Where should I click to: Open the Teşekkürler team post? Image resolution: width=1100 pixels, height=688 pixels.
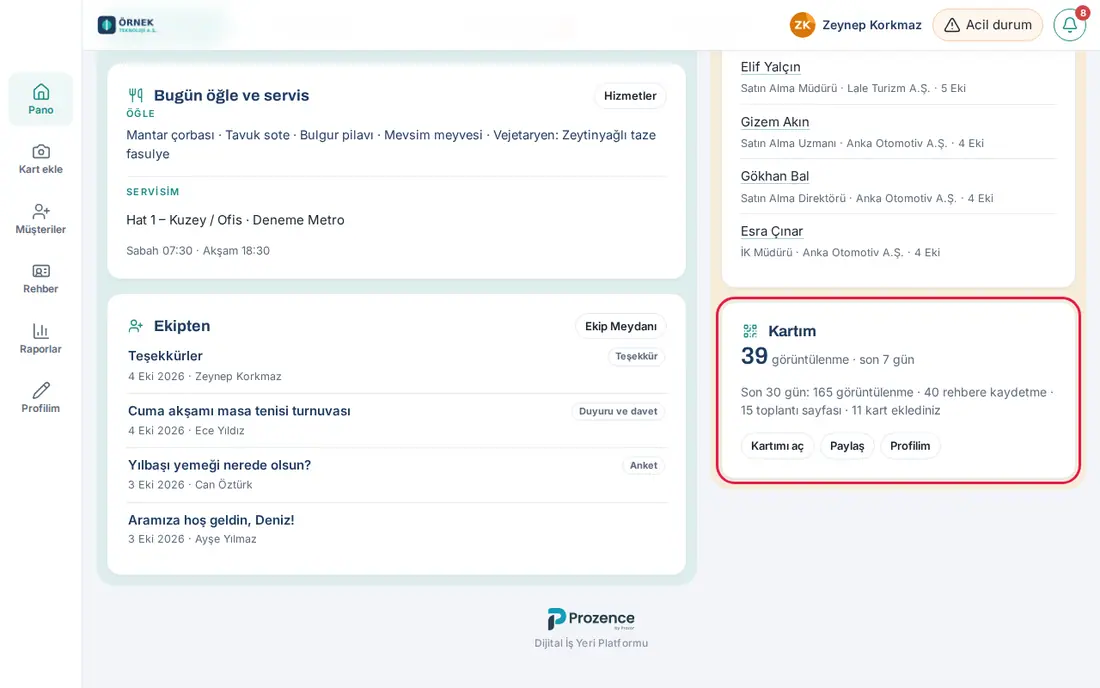coord(165,356)
